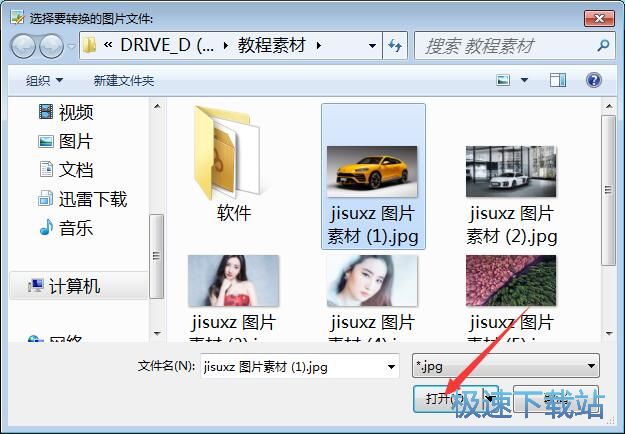This screenshot has height=434, width=625.
Task: Click the refresh button next to address bar
Action: (395, 46)
